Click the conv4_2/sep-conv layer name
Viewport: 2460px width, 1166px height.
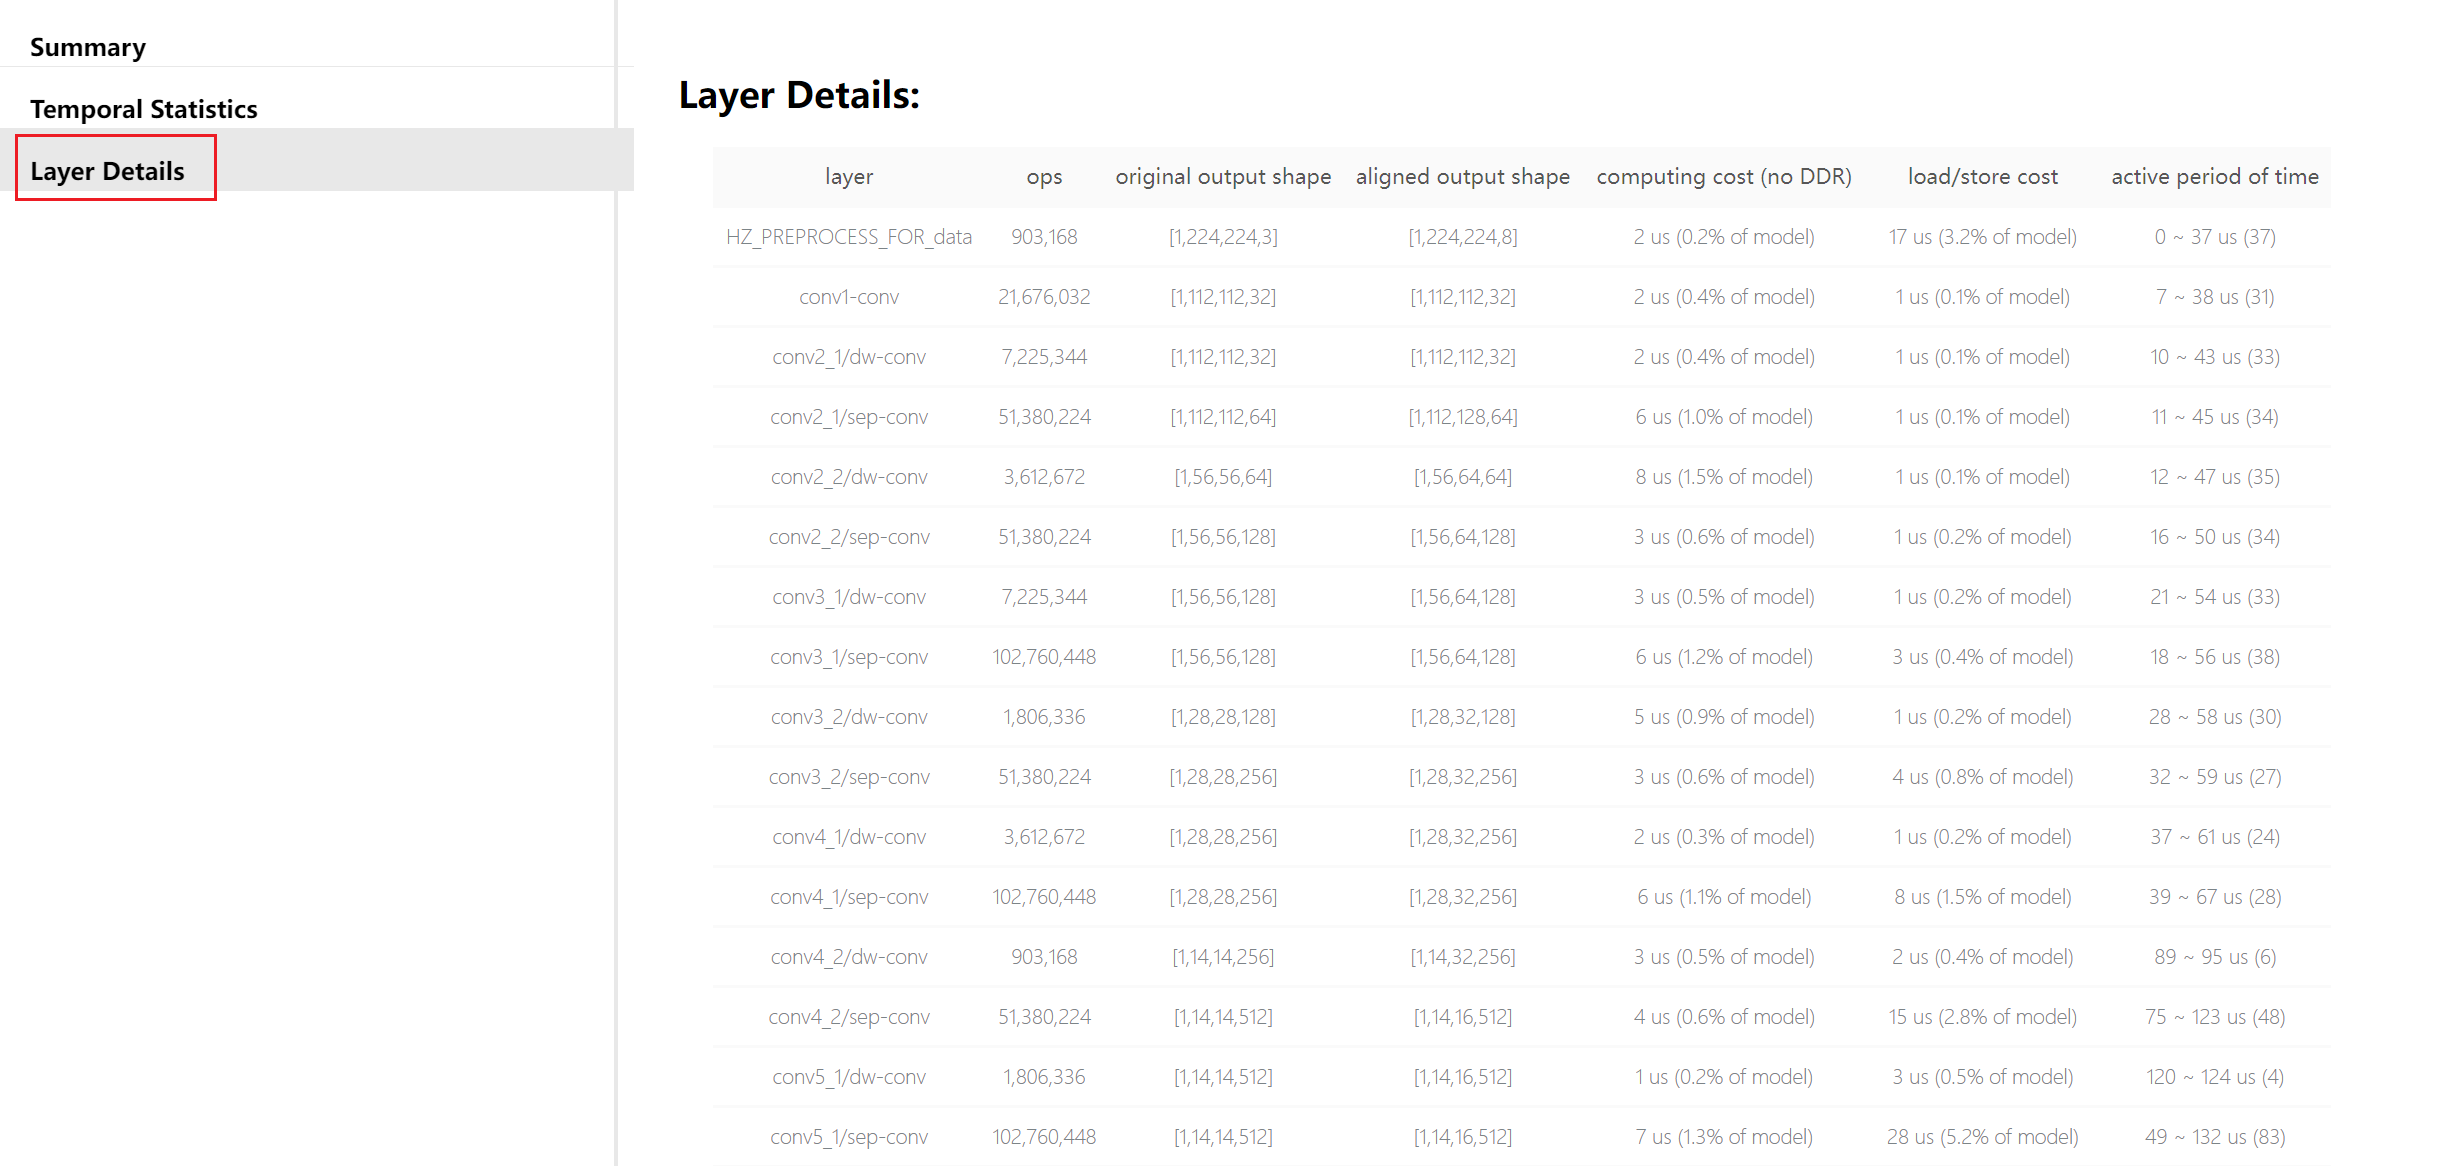coord(848,1016)
